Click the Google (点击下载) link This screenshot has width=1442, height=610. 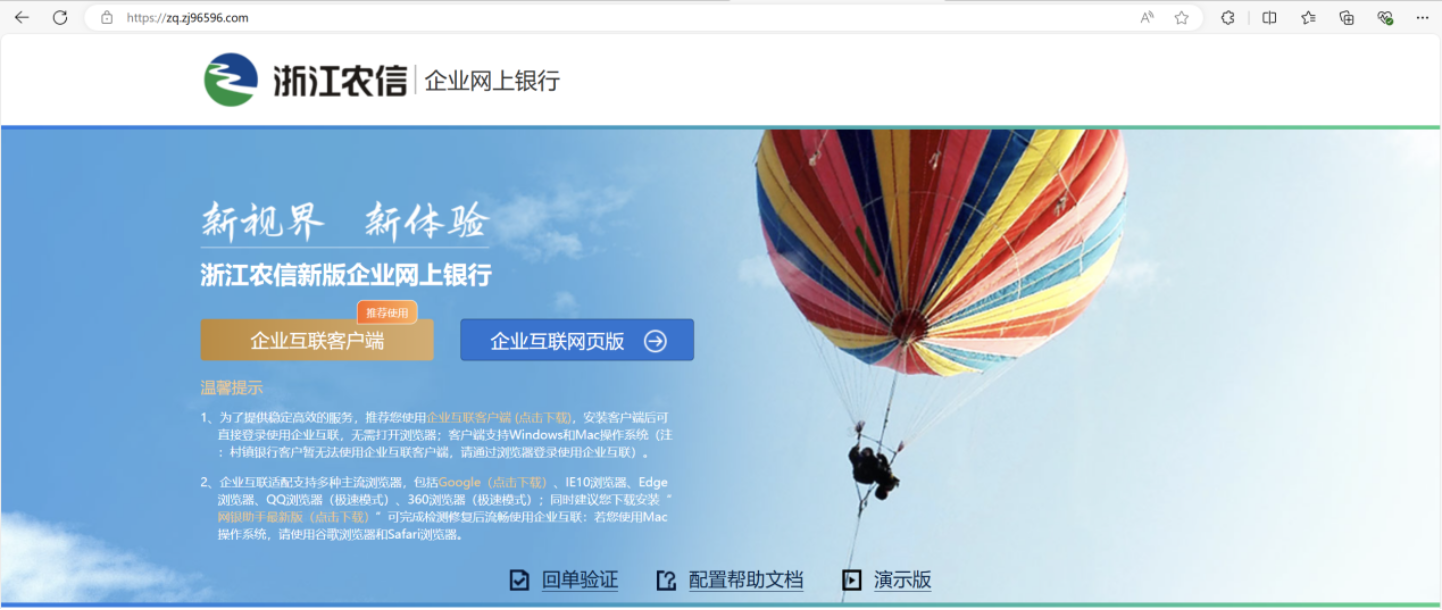[x=493, y=482]
